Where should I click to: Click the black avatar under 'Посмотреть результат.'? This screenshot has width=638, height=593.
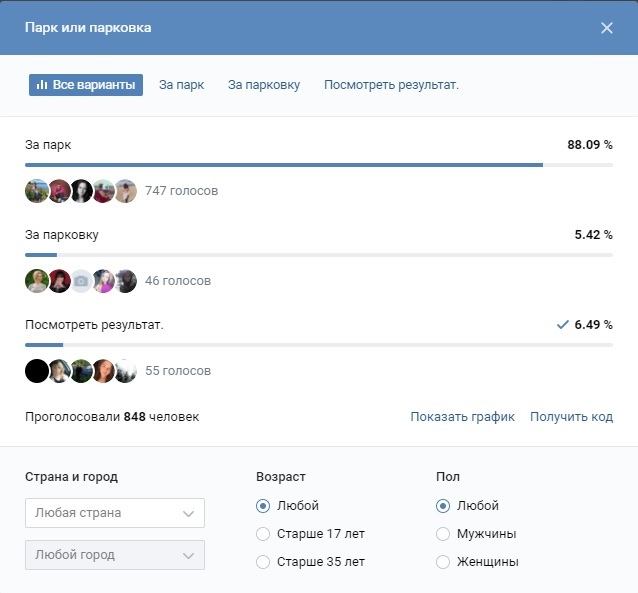click(37, 371)
